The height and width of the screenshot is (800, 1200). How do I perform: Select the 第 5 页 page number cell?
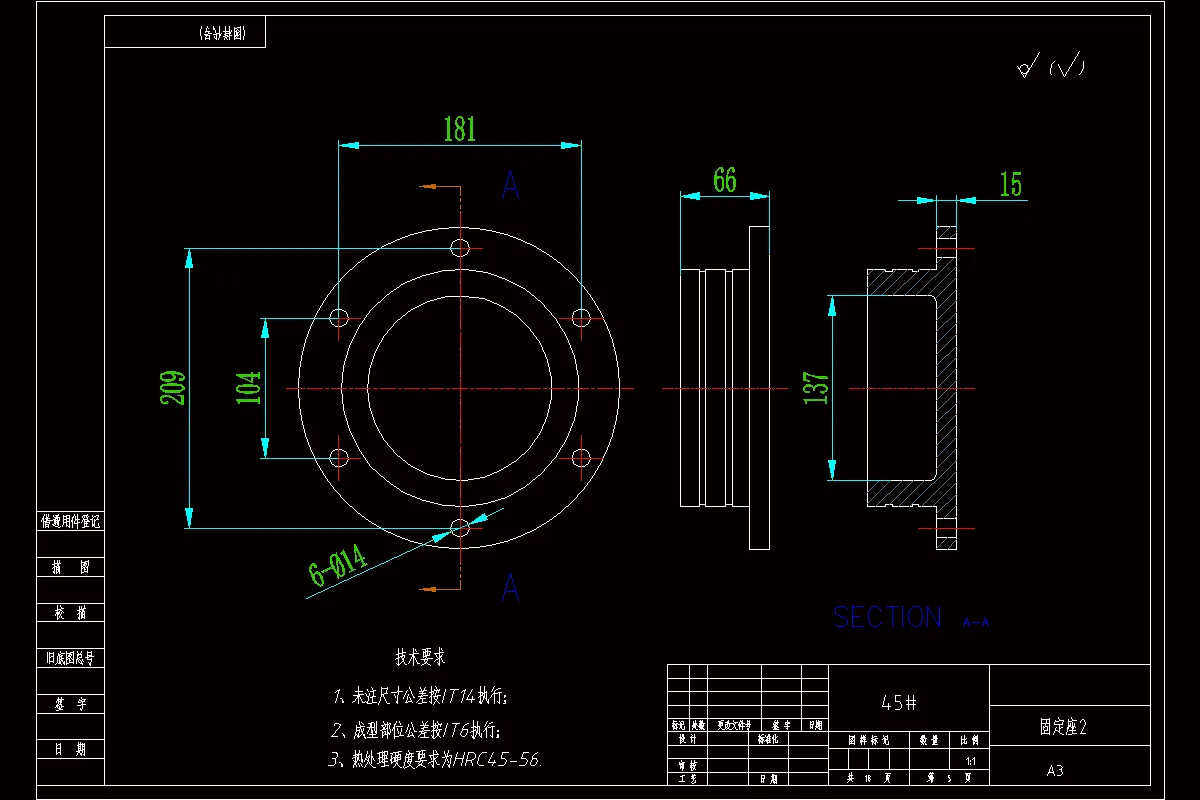(x=949, y=777)
